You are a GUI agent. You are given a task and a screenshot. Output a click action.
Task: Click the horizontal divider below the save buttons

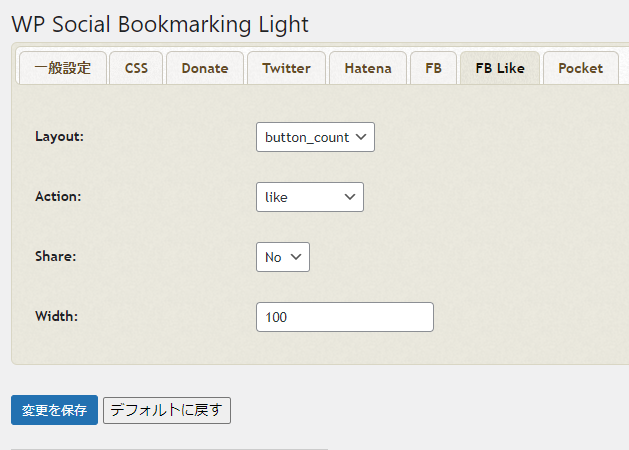(x=170, y=448)
